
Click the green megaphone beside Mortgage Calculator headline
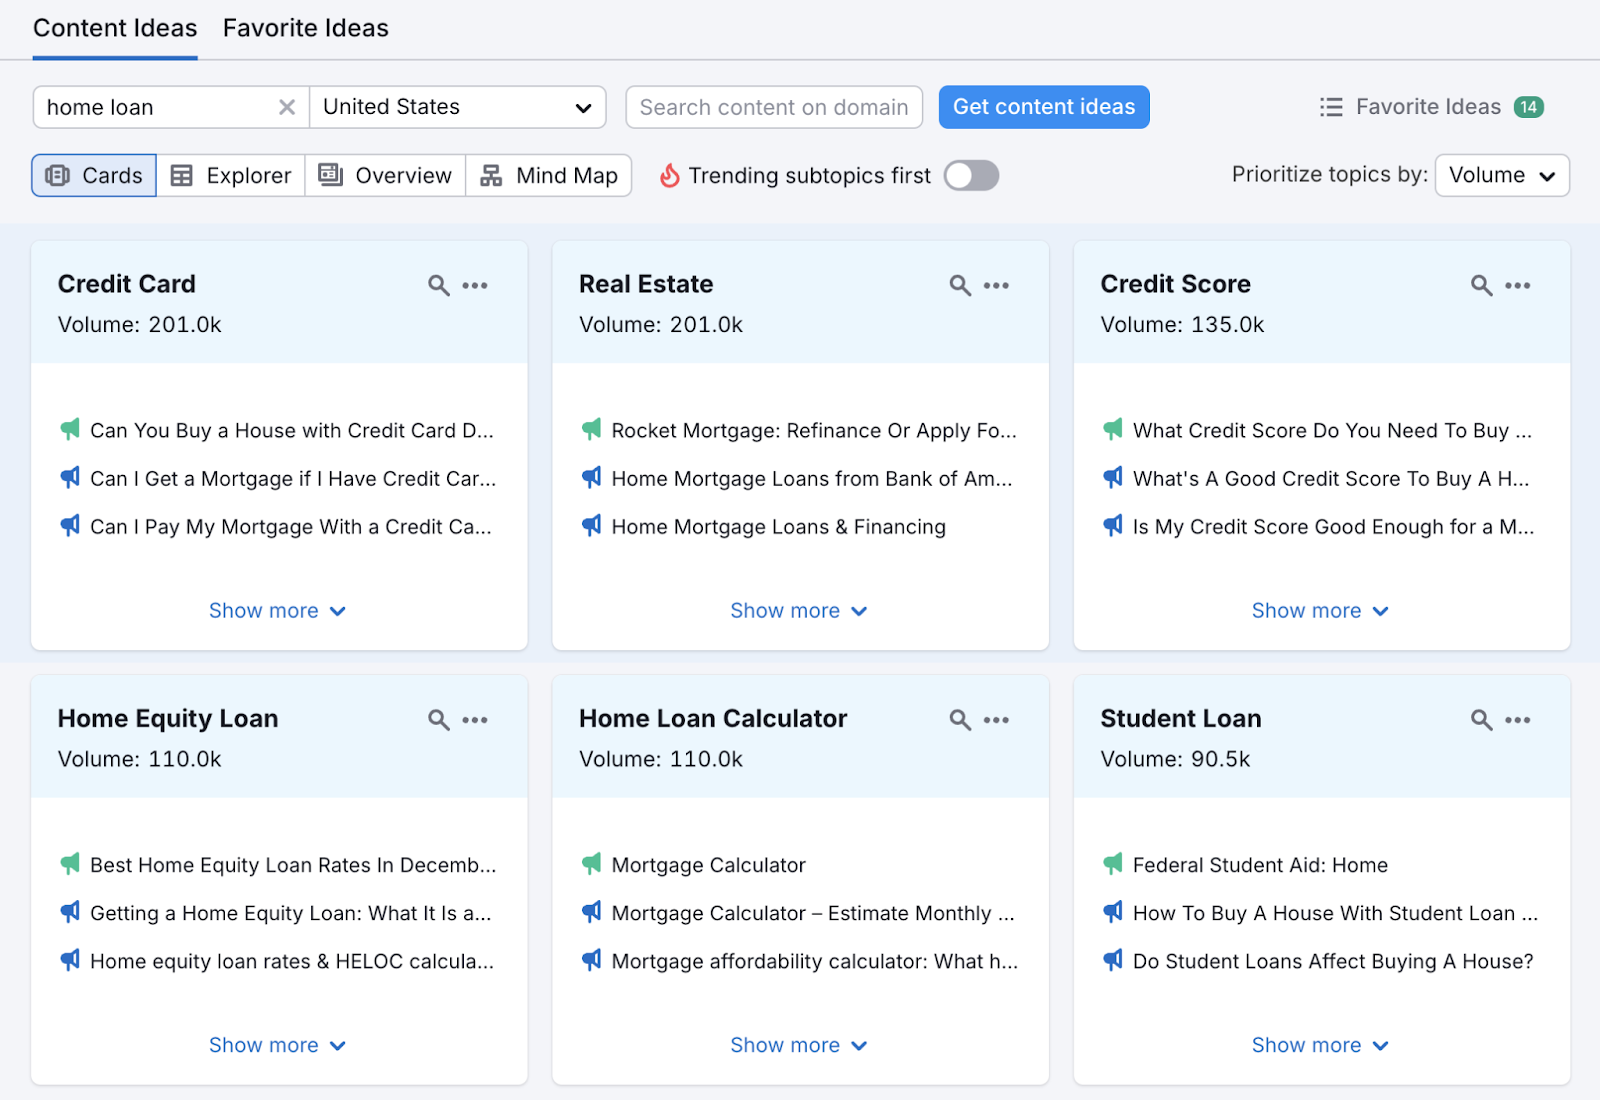point(591,864)
